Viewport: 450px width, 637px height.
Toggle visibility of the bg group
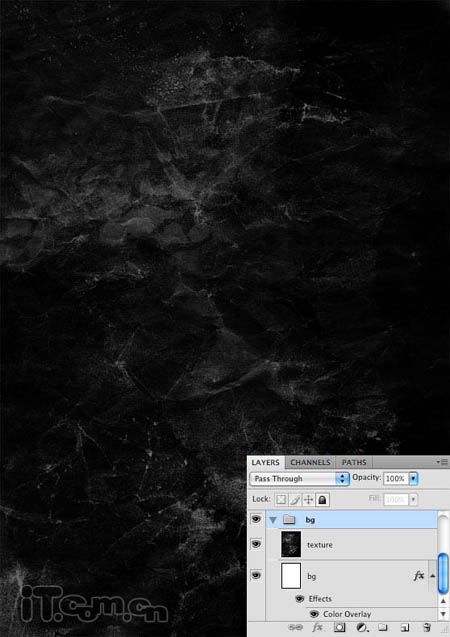click(x=256, y=519)
